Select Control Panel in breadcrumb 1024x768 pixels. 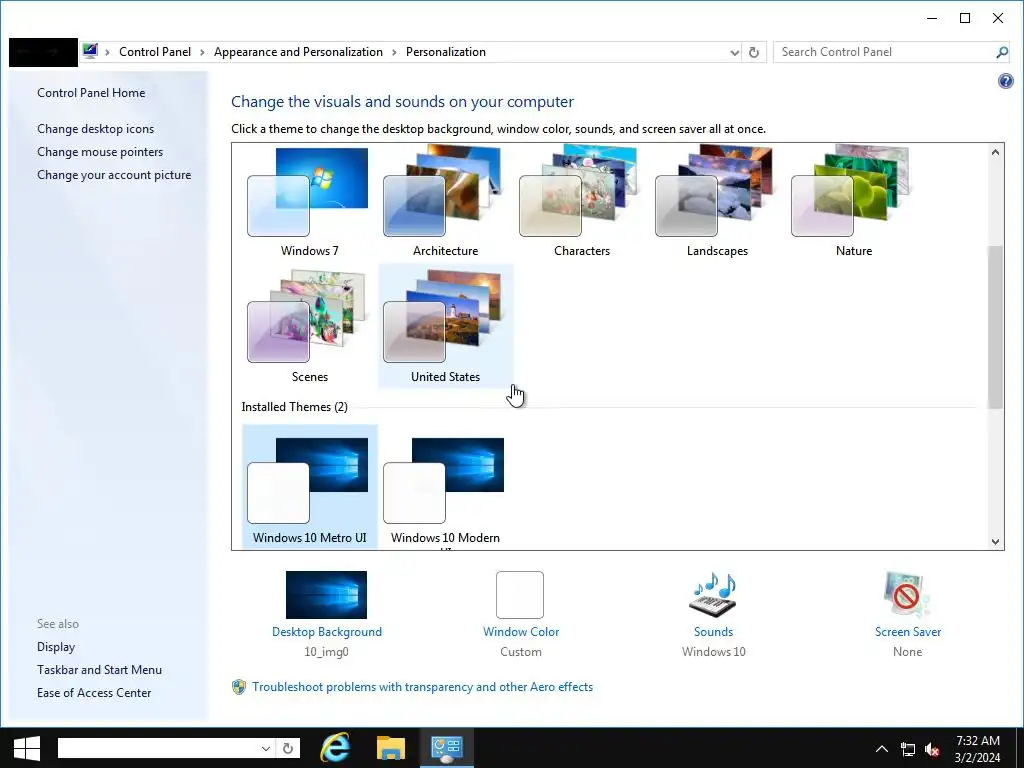coord(155,52)
